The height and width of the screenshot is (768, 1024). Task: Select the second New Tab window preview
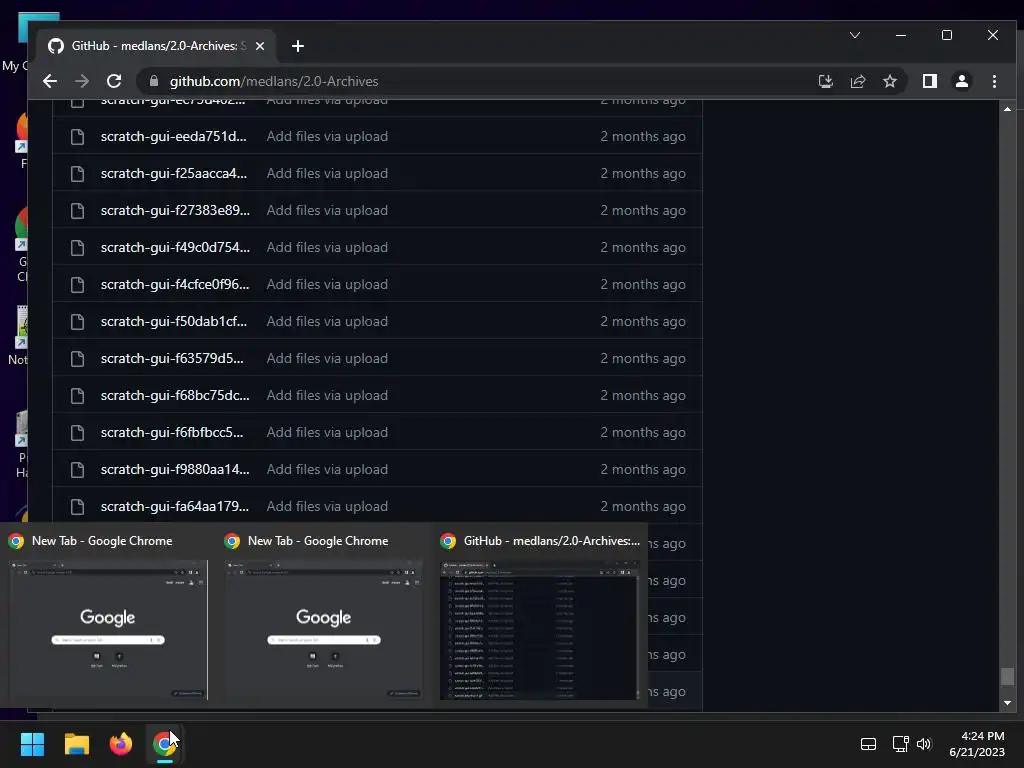click(x=324, y=616)
